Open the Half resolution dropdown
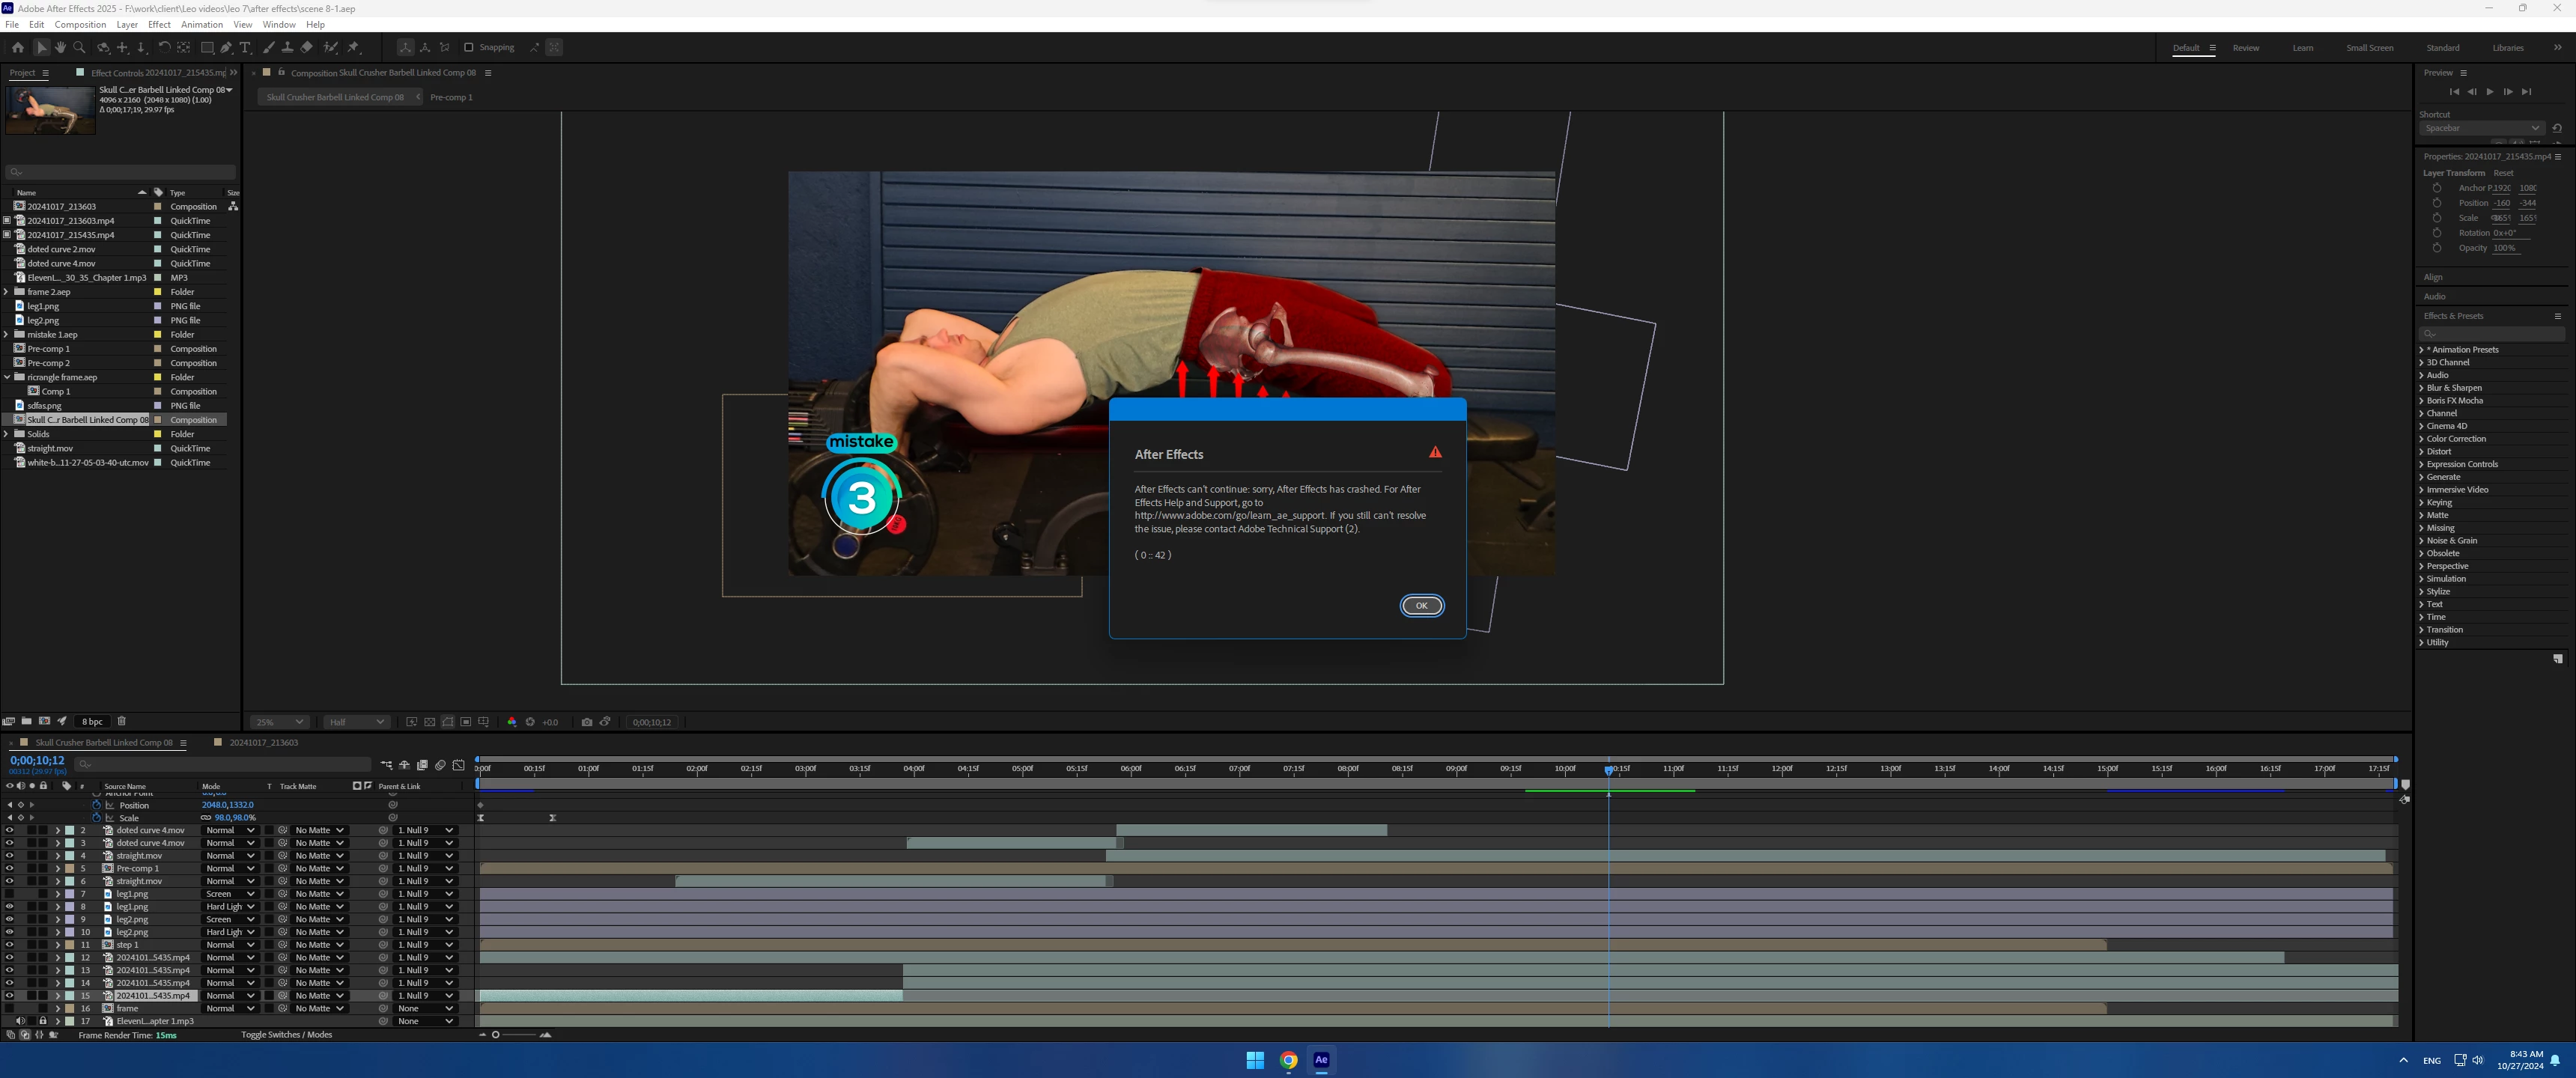This screenshot has width=2576, height=1078. 356,722
